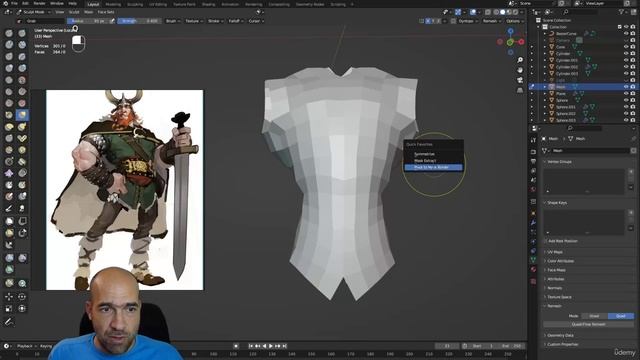The image size is (640, 360).
Task: Play the animation in the timeline
Action: pyautogui.click(x=271, y=346)
